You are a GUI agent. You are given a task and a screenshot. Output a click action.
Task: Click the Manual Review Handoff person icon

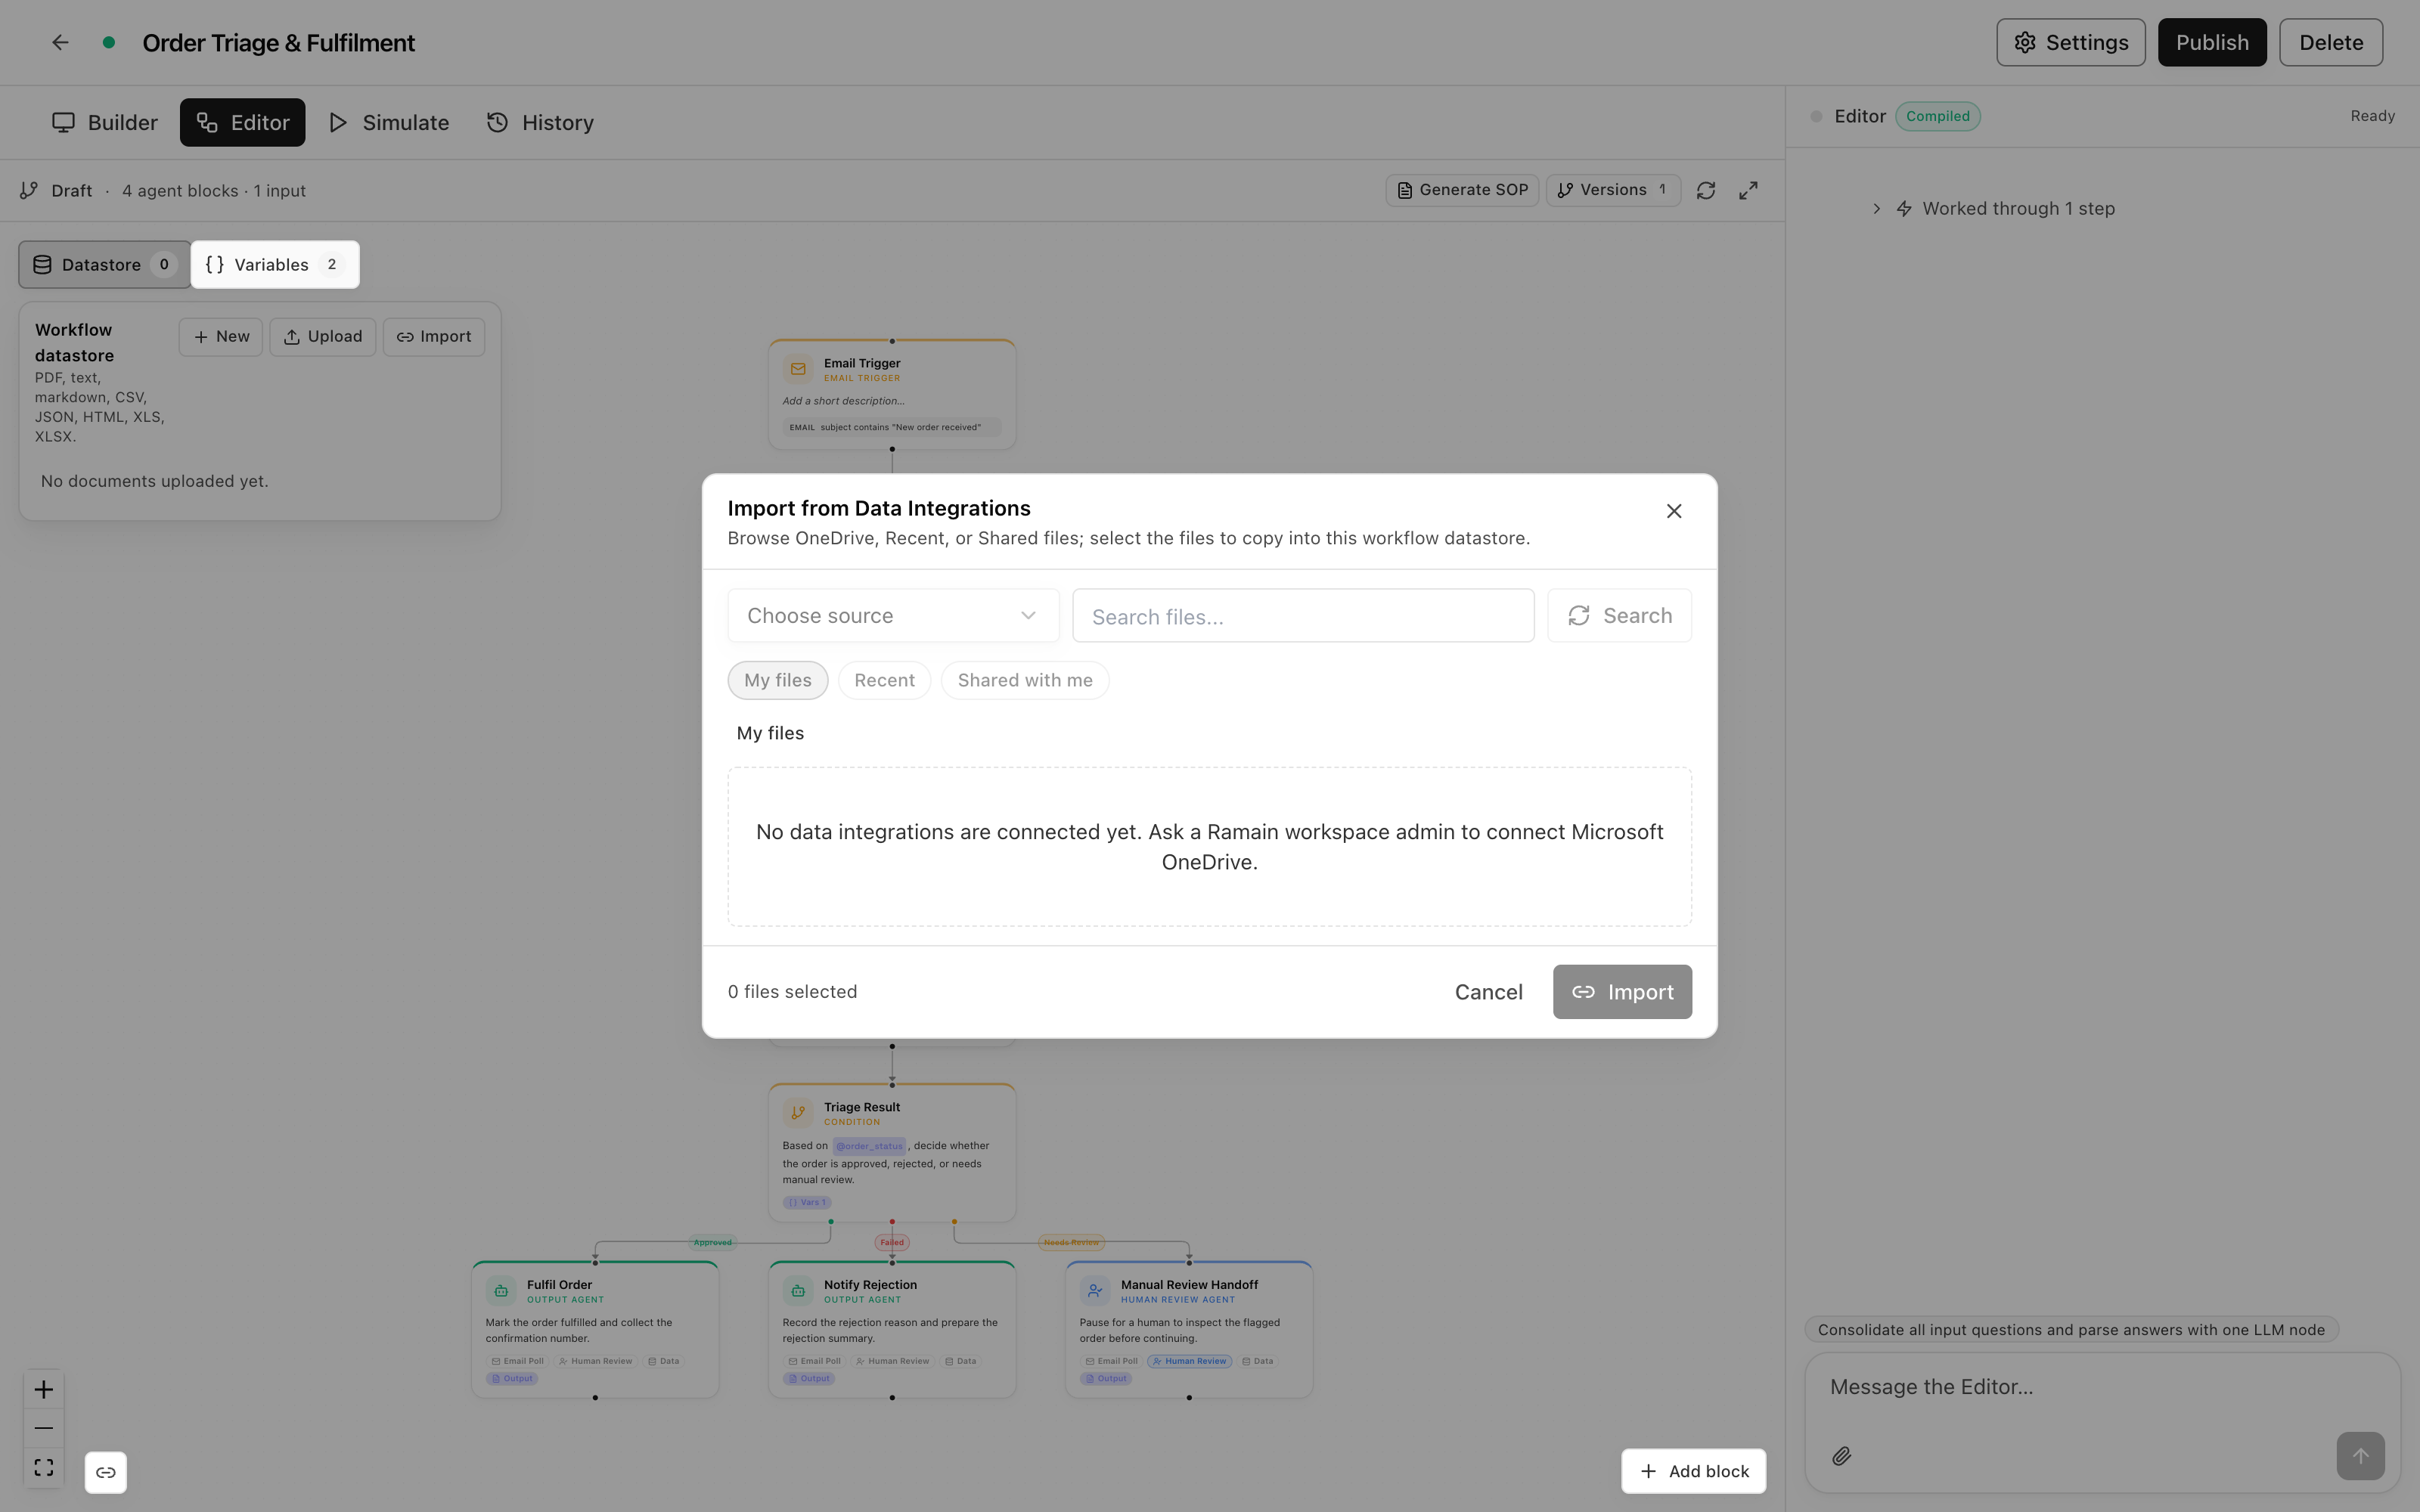pyautogui.click(x=1094, y=1290)
